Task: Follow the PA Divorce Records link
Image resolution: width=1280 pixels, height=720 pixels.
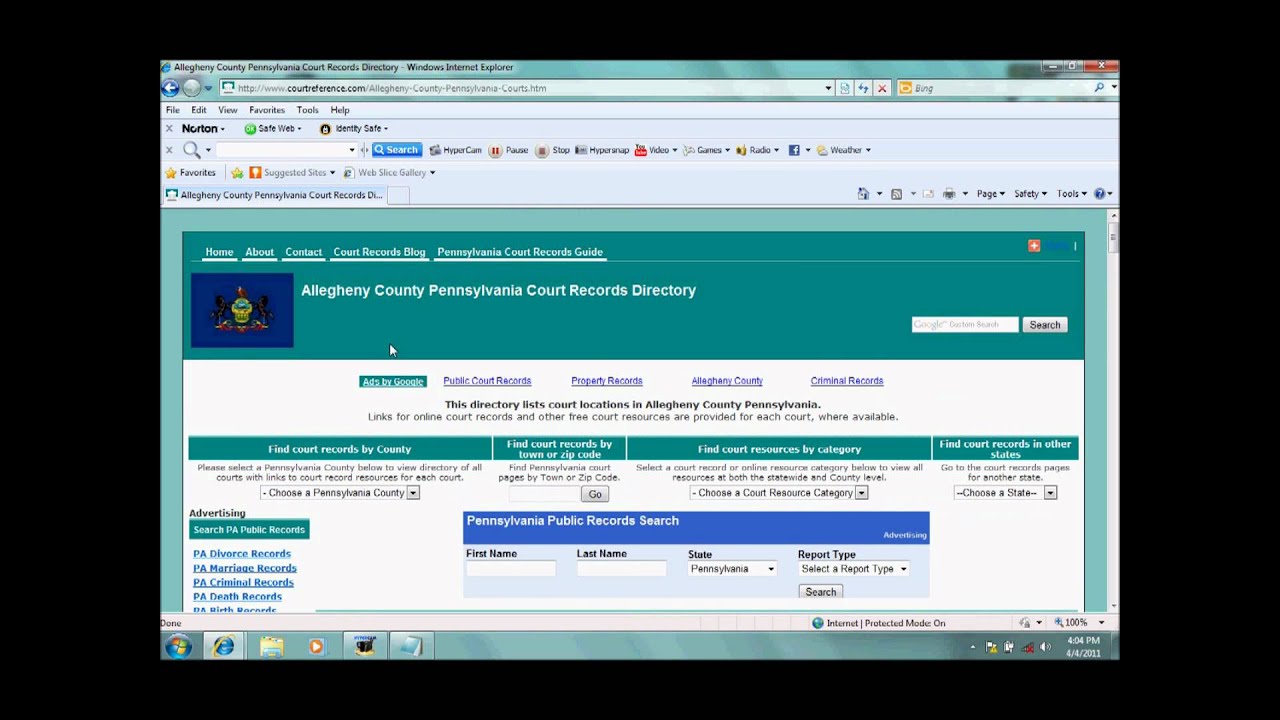Action: (x=241, y=553)
